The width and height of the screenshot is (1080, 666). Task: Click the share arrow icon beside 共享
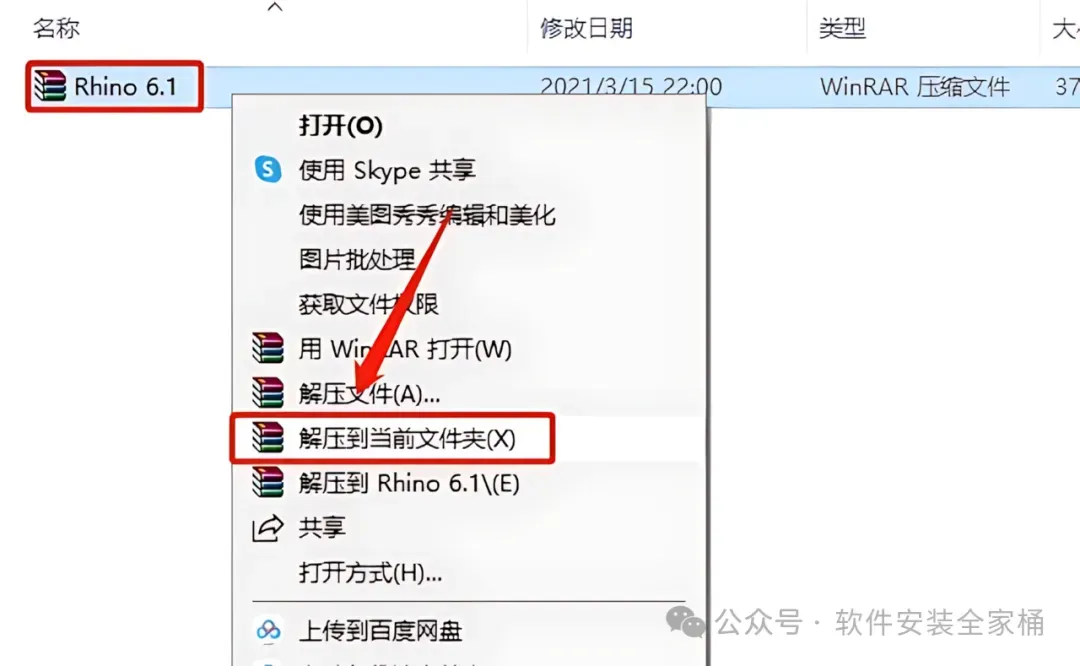click(x=268, y=528)
